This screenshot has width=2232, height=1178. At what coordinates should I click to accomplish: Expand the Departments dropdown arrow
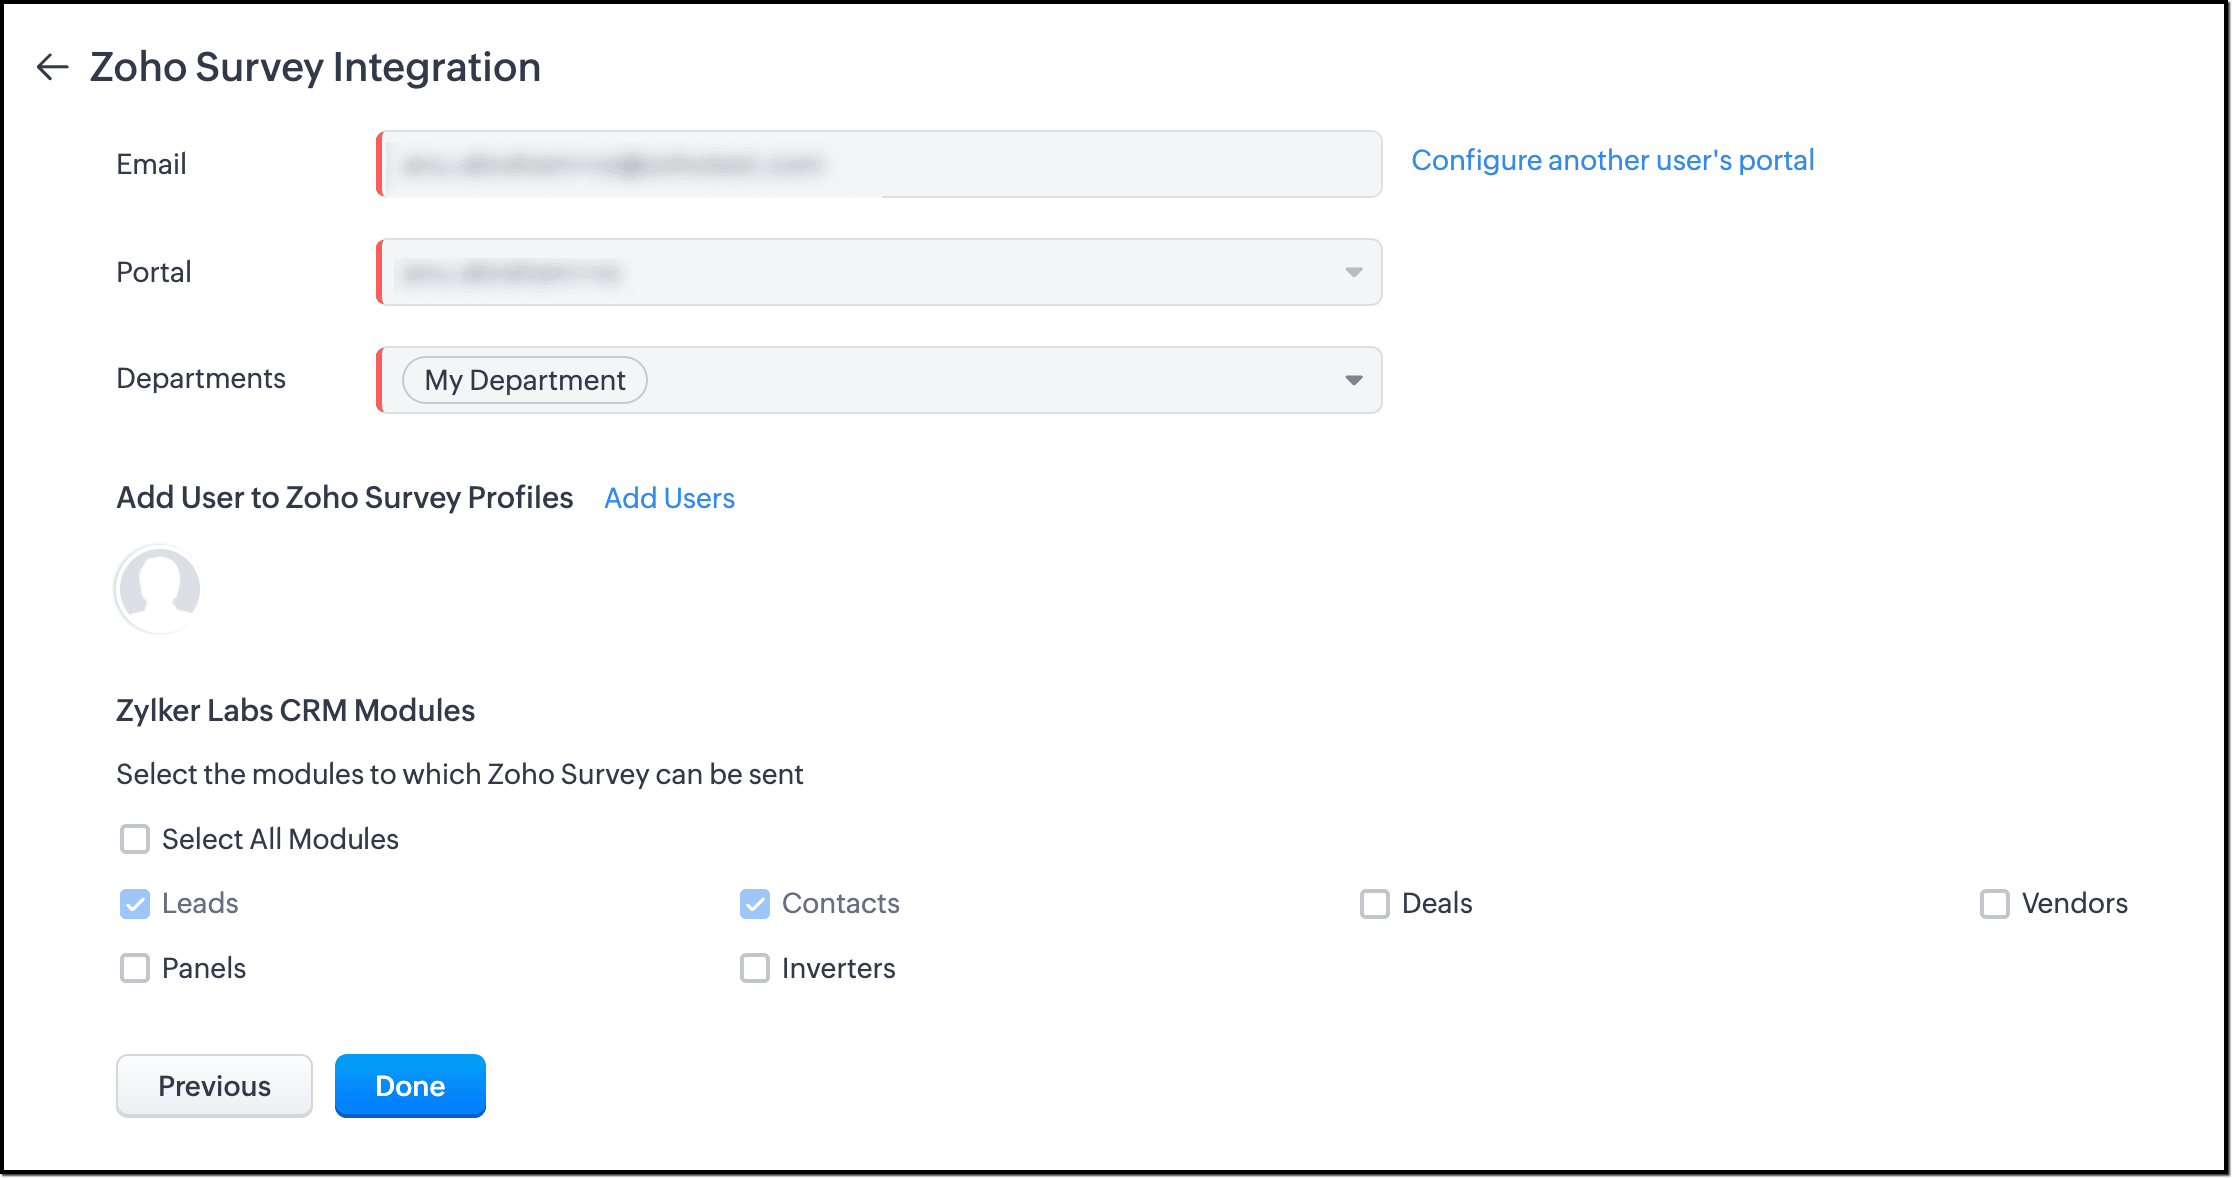(x=1353, y=380)
